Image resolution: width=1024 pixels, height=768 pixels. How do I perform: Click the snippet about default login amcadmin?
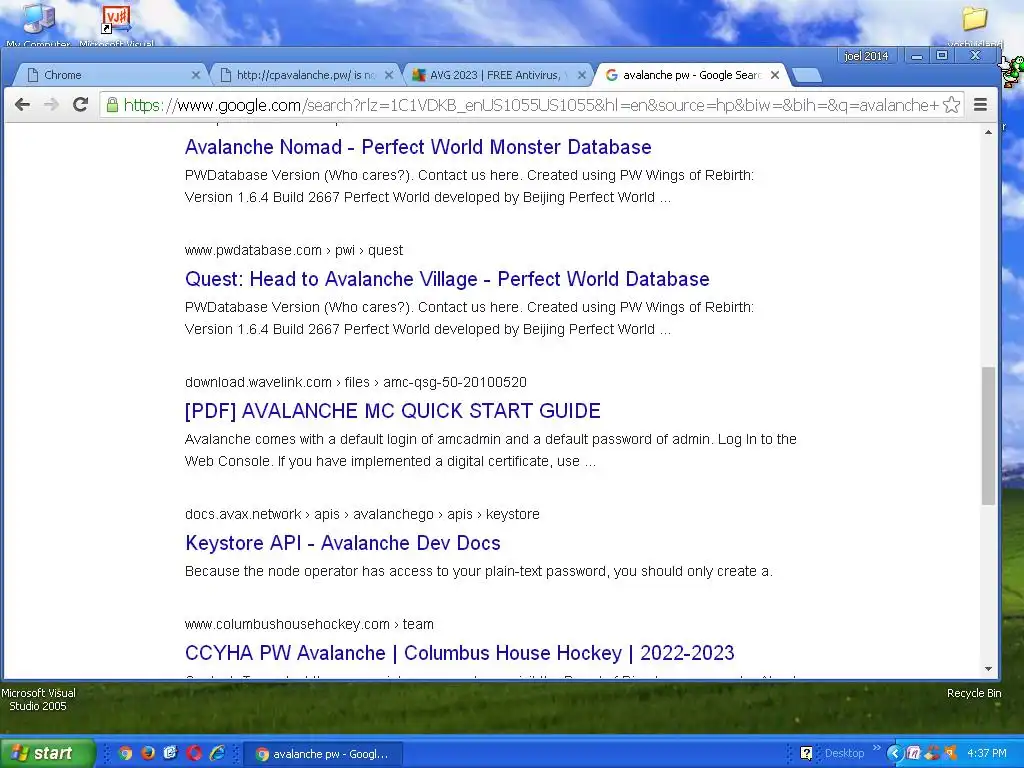tap(490, 450)
